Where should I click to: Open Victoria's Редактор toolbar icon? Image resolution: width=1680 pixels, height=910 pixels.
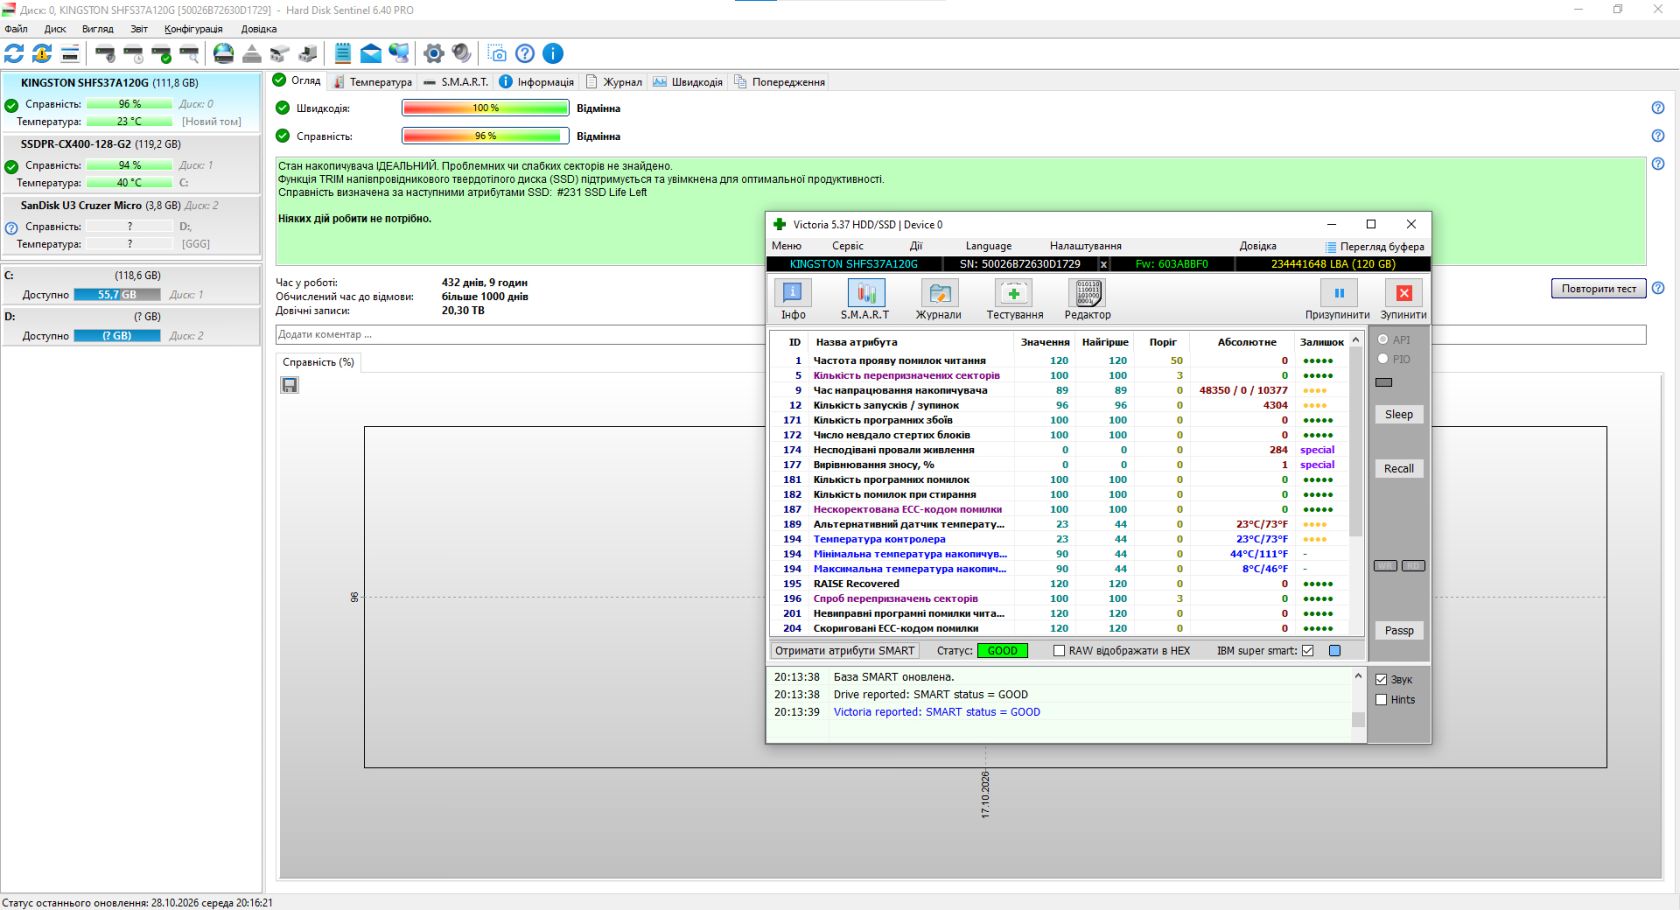[1088, 292]
